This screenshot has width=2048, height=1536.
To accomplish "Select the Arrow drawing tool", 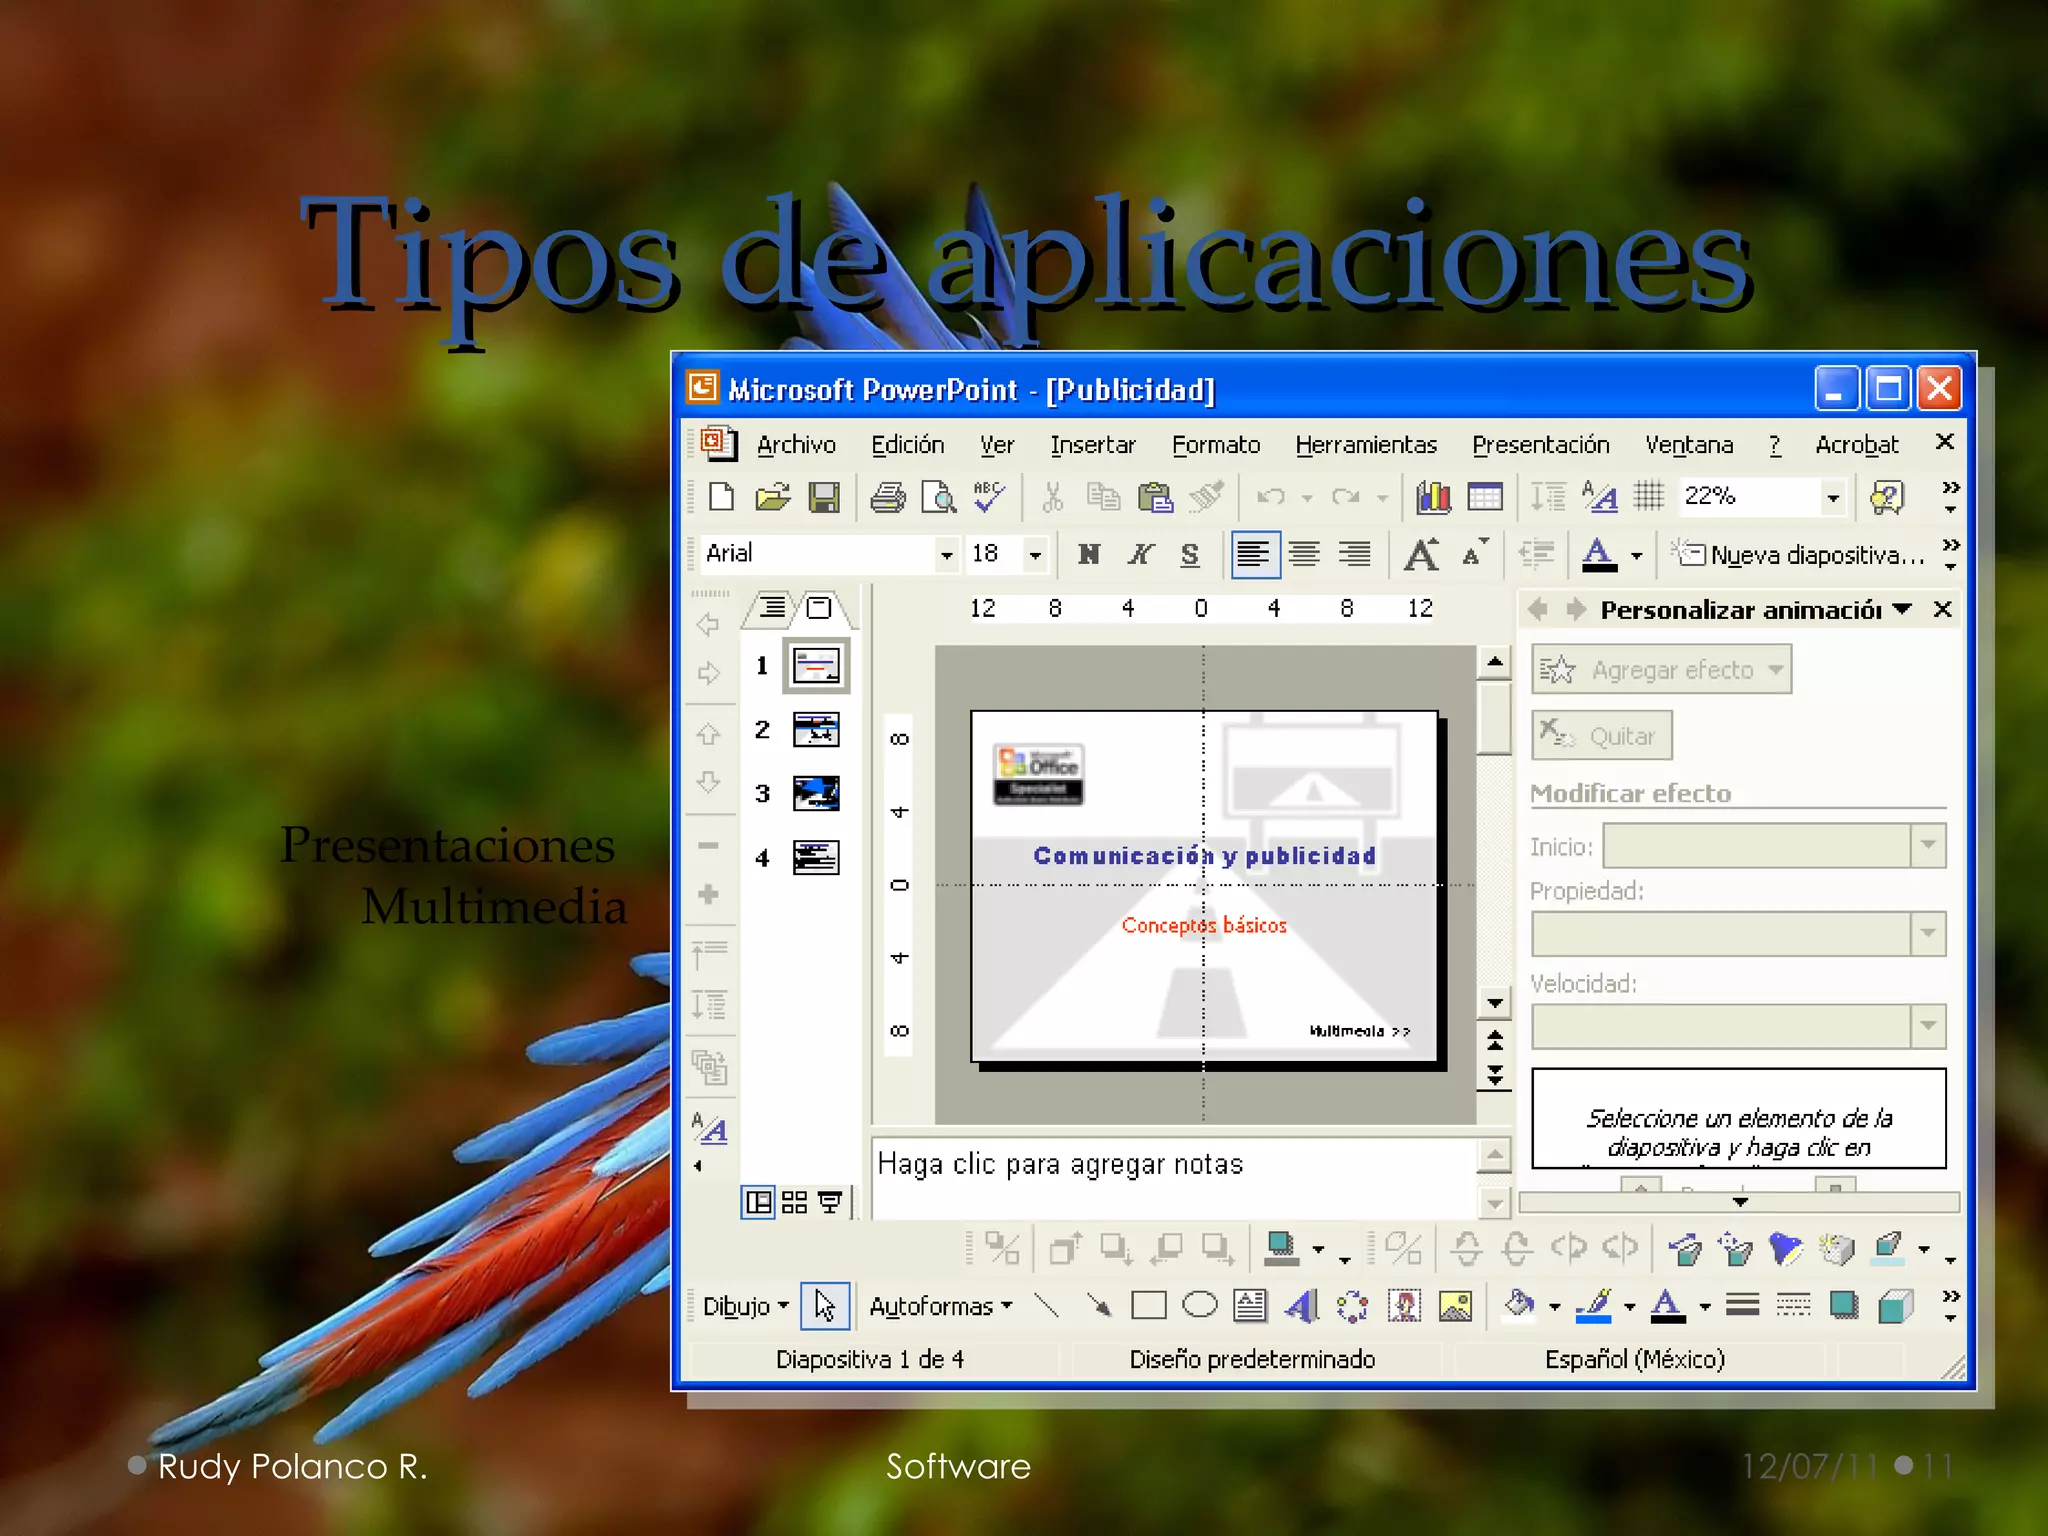I will click(1098, 1305).
